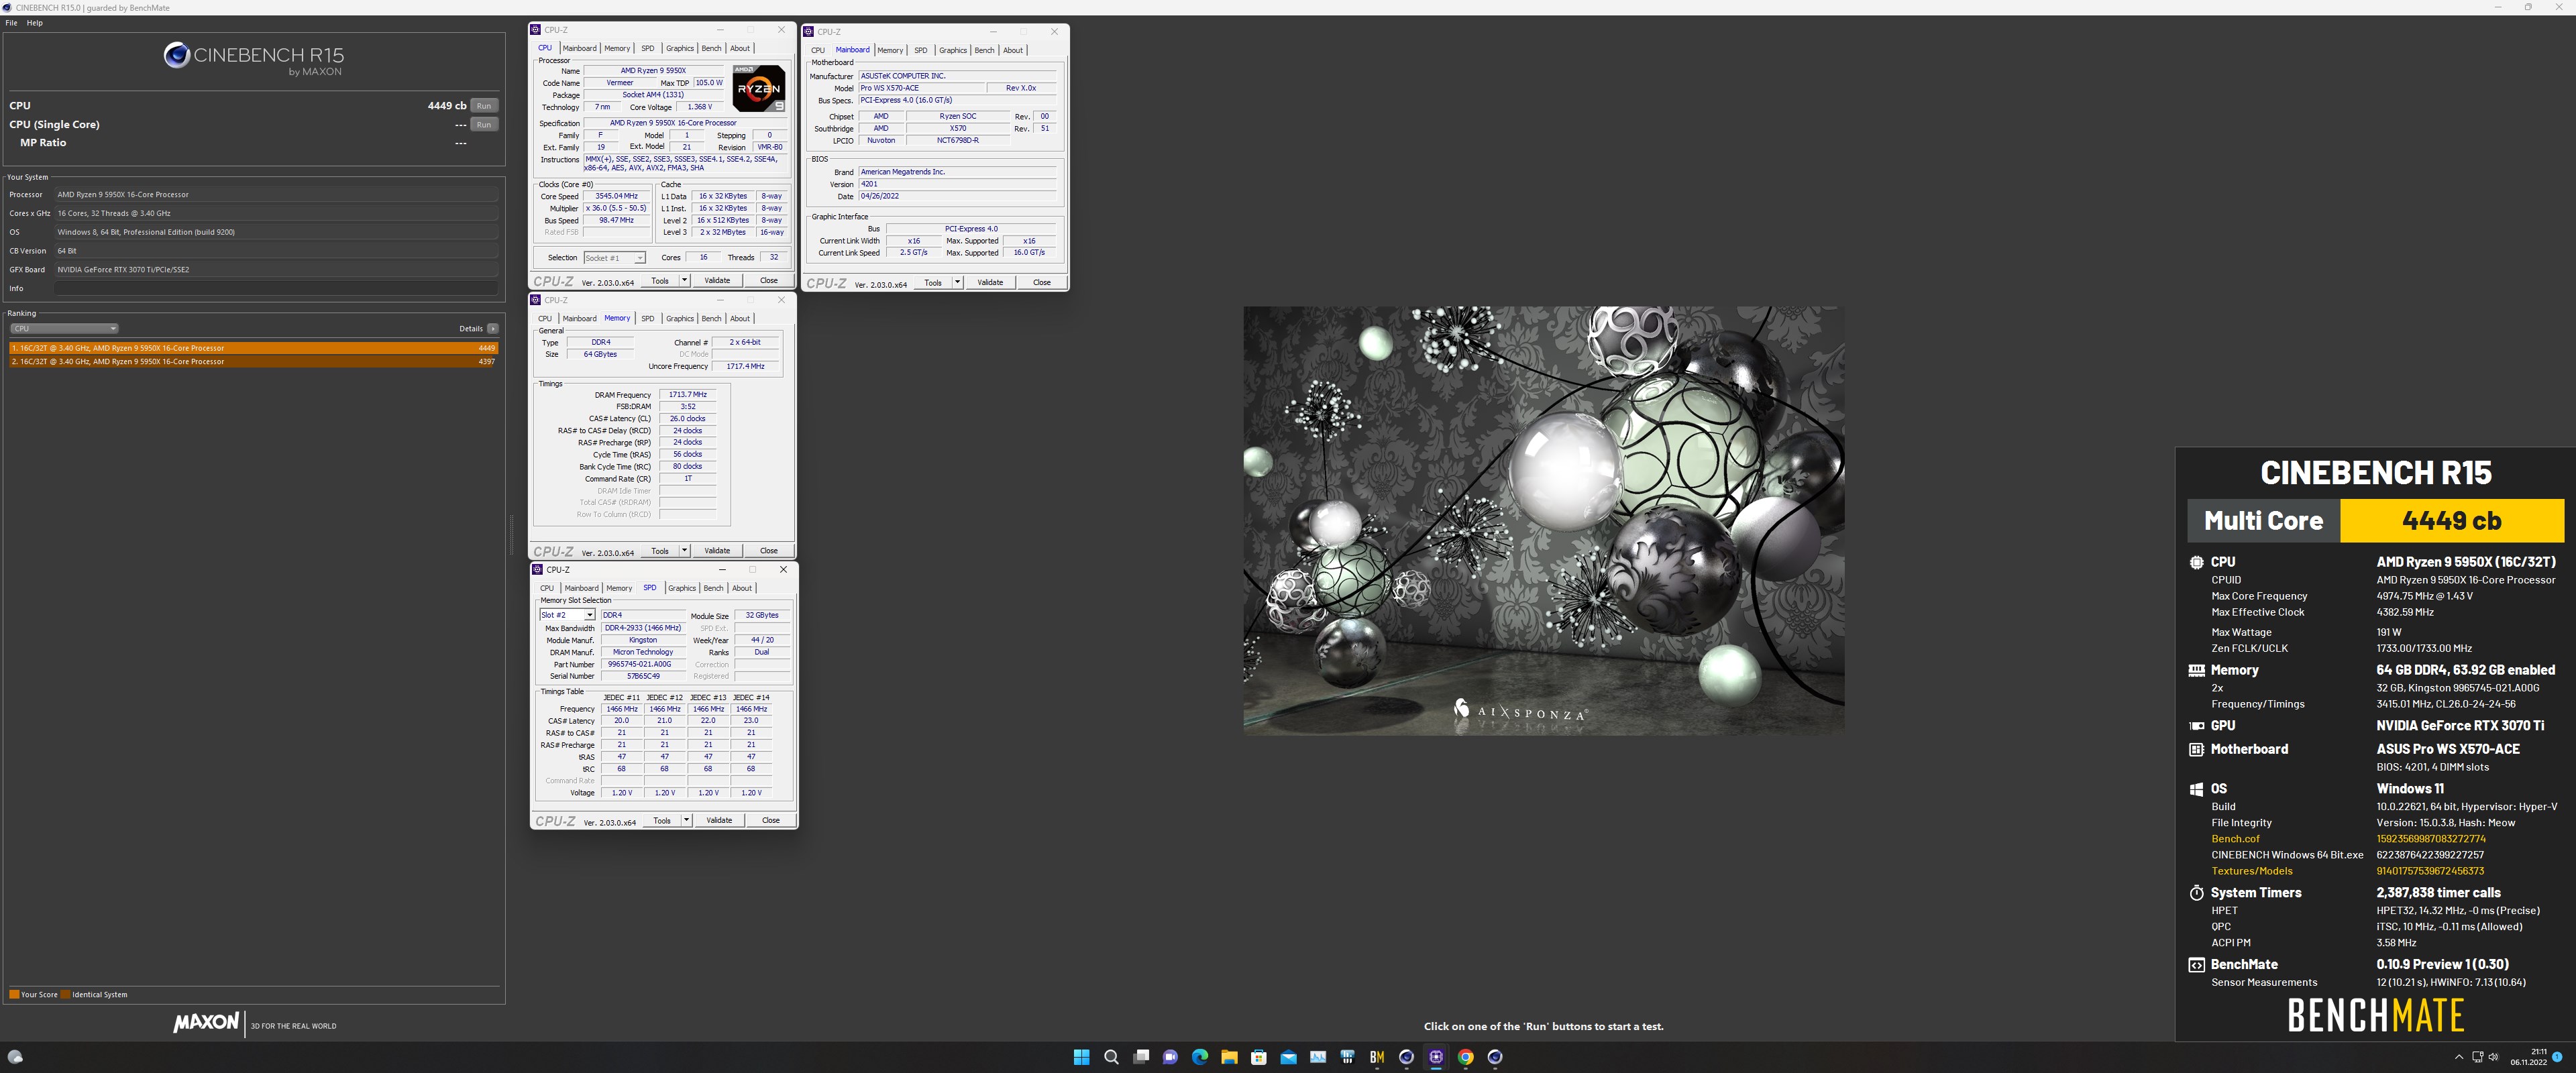Image resolution: width=2576 pixels, height=1073 pixels.
Task: Click the Textures/Models hash label
Action: [2251, 871]
